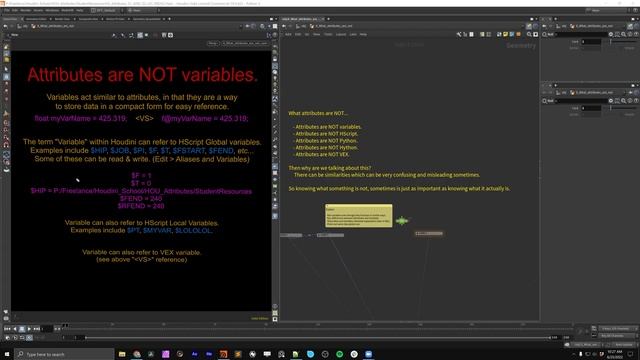640x360 pixels.
Task: Click the text 'Attributes are NOT HScript.'
Action: [327, 134]
